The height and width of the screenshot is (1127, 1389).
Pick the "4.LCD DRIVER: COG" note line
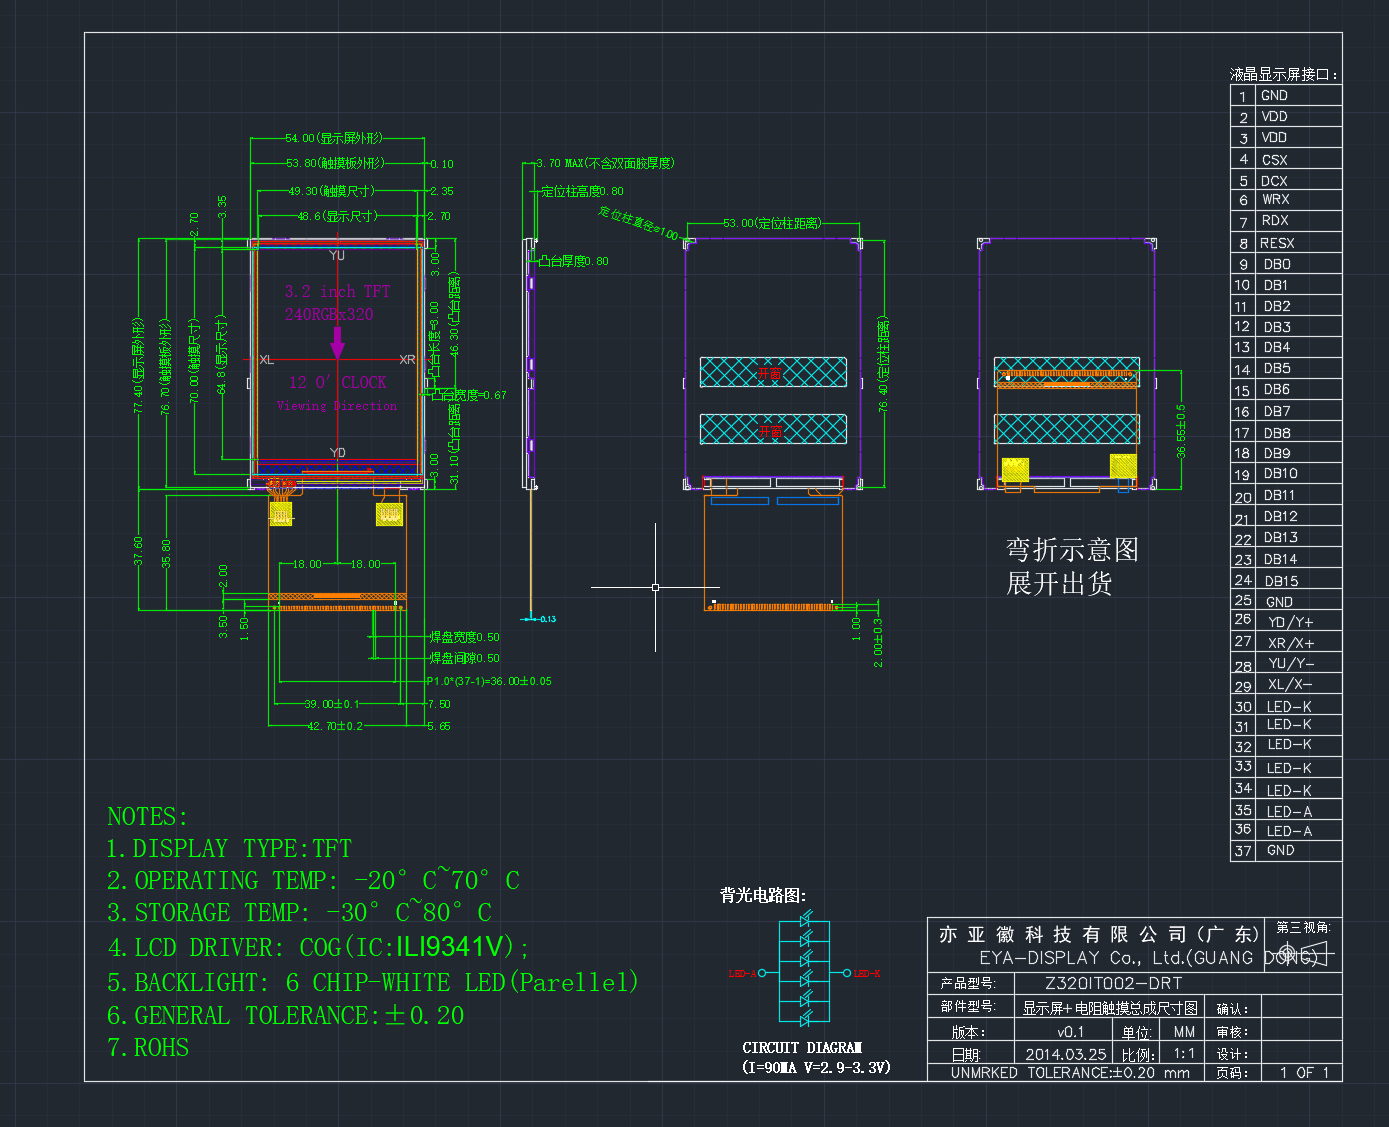click(x=318, y=947)
